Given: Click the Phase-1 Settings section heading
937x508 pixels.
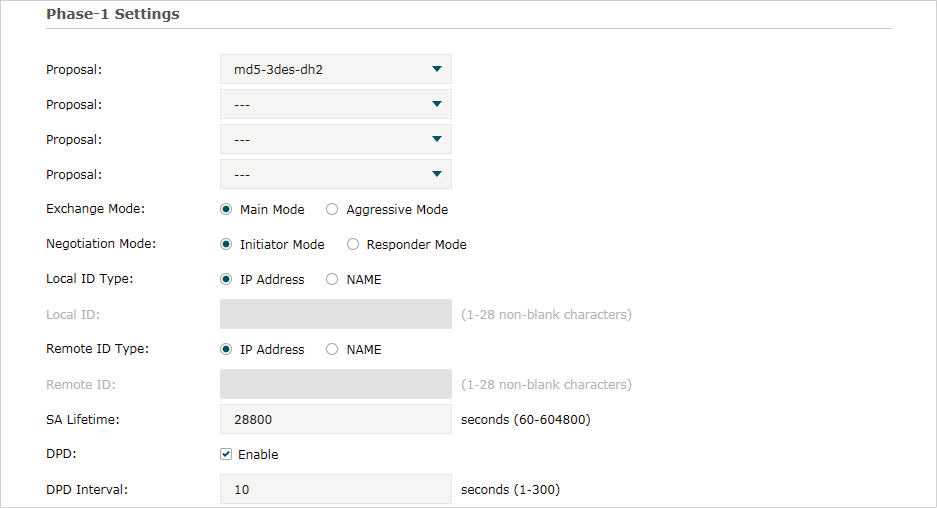Looking at the screenshot, I should [113, 14].
